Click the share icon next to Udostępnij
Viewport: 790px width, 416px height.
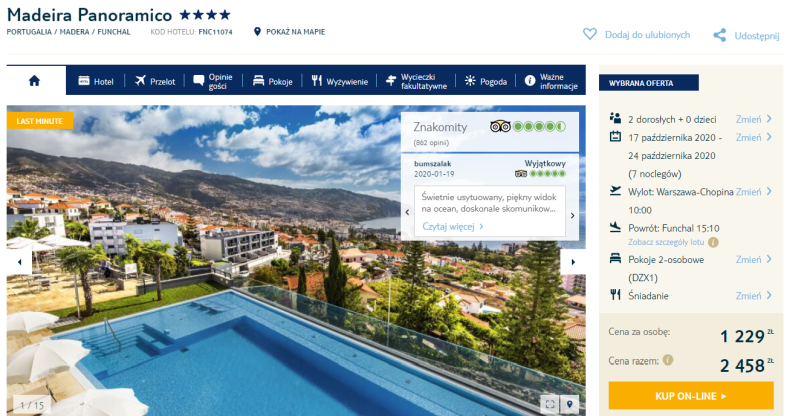pyautogui.click(x=720, y=35)
